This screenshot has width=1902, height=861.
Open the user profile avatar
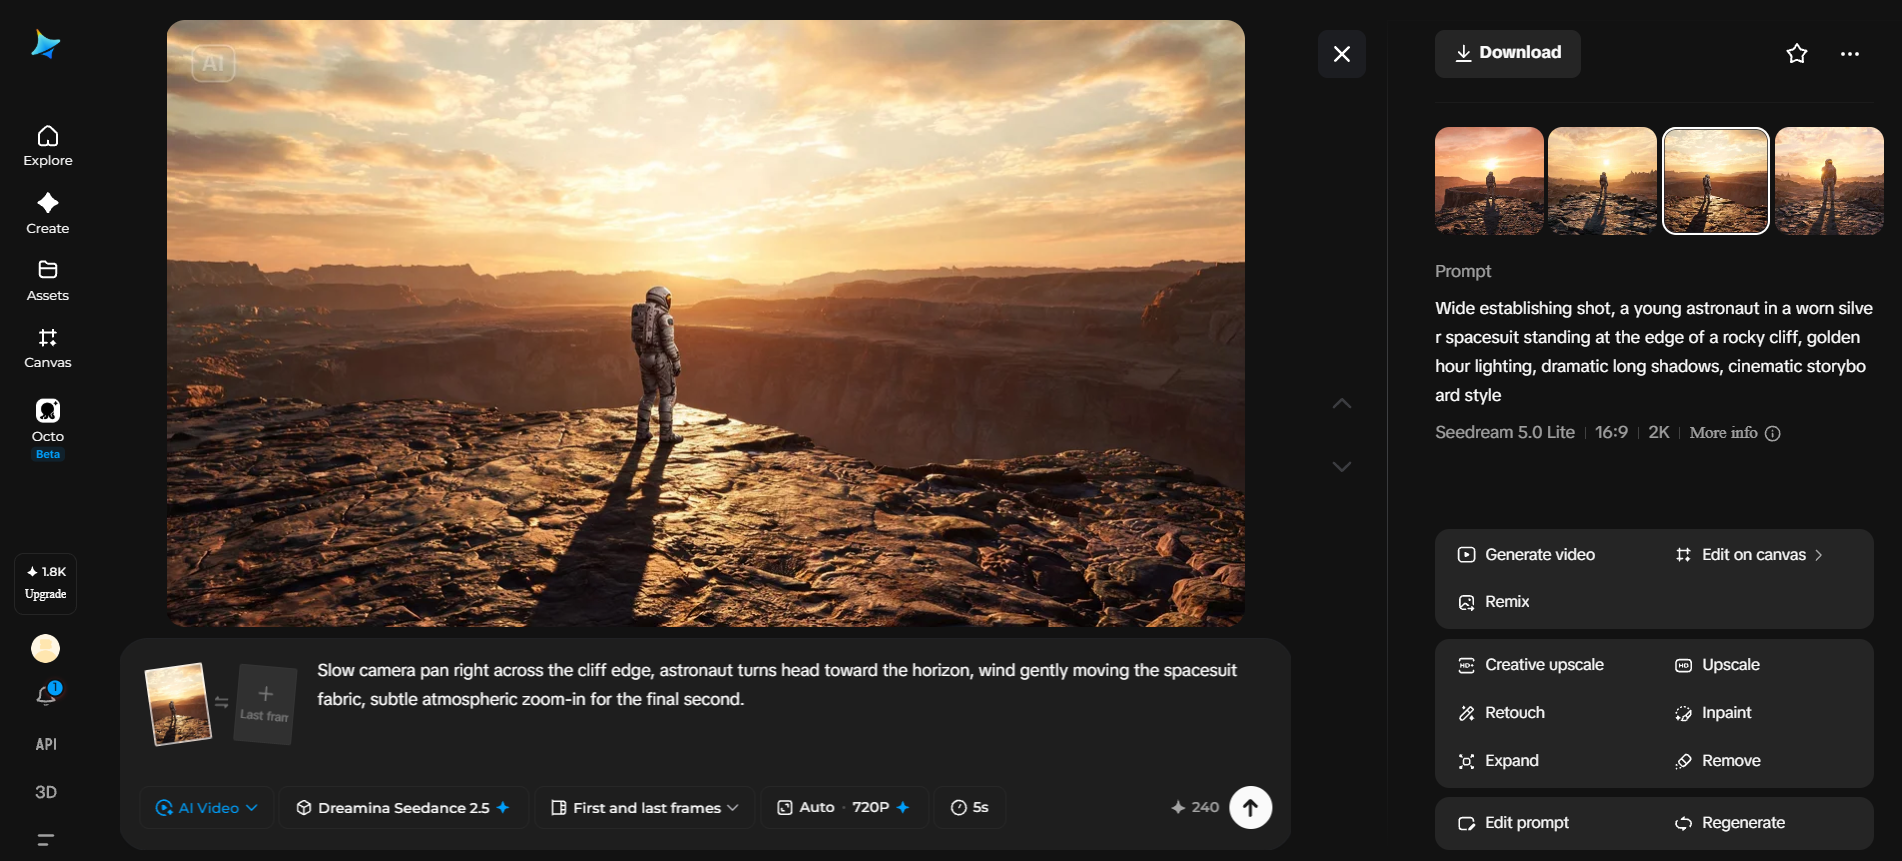pyautogui.click(x=46, y=649)
